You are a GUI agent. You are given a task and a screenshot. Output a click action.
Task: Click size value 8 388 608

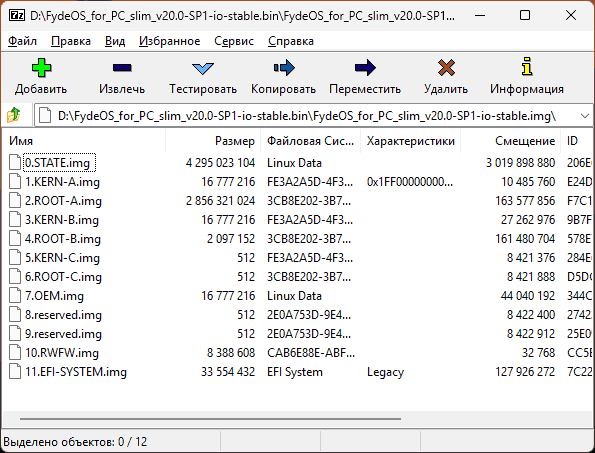click(231, 352)
